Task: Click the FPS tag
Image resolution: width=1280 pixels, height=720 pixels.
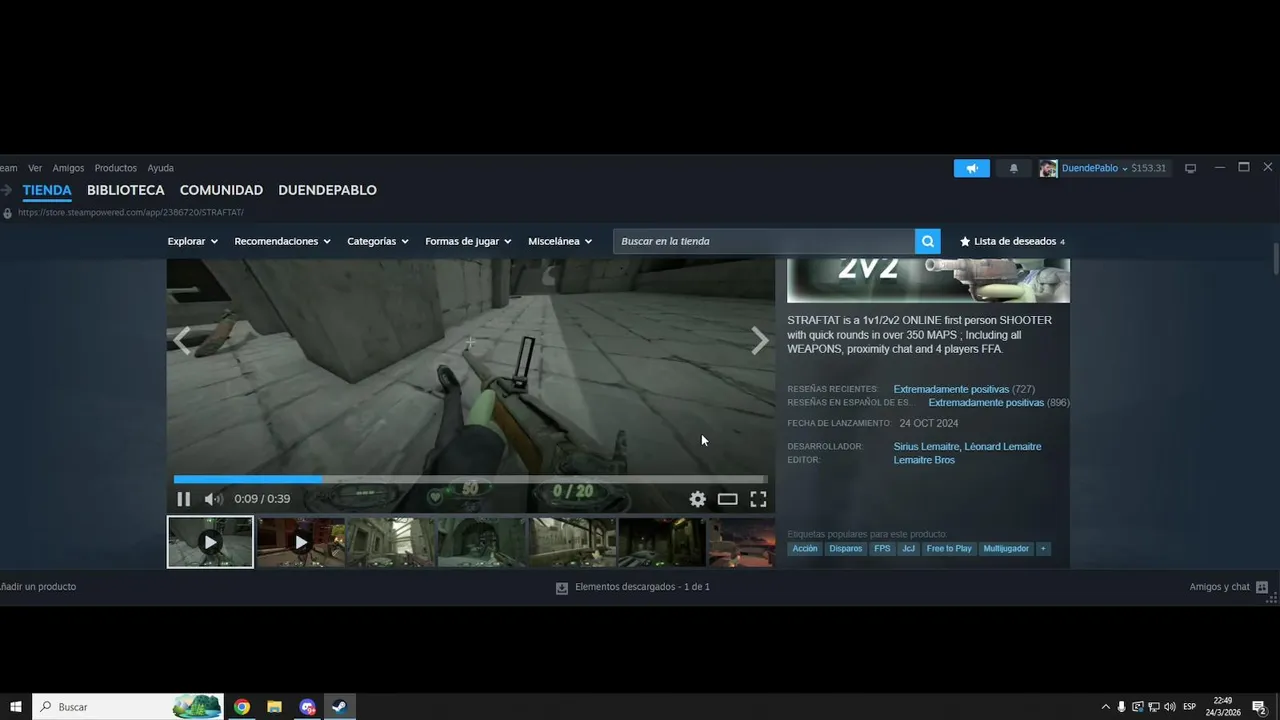Action: click(882, 549)
